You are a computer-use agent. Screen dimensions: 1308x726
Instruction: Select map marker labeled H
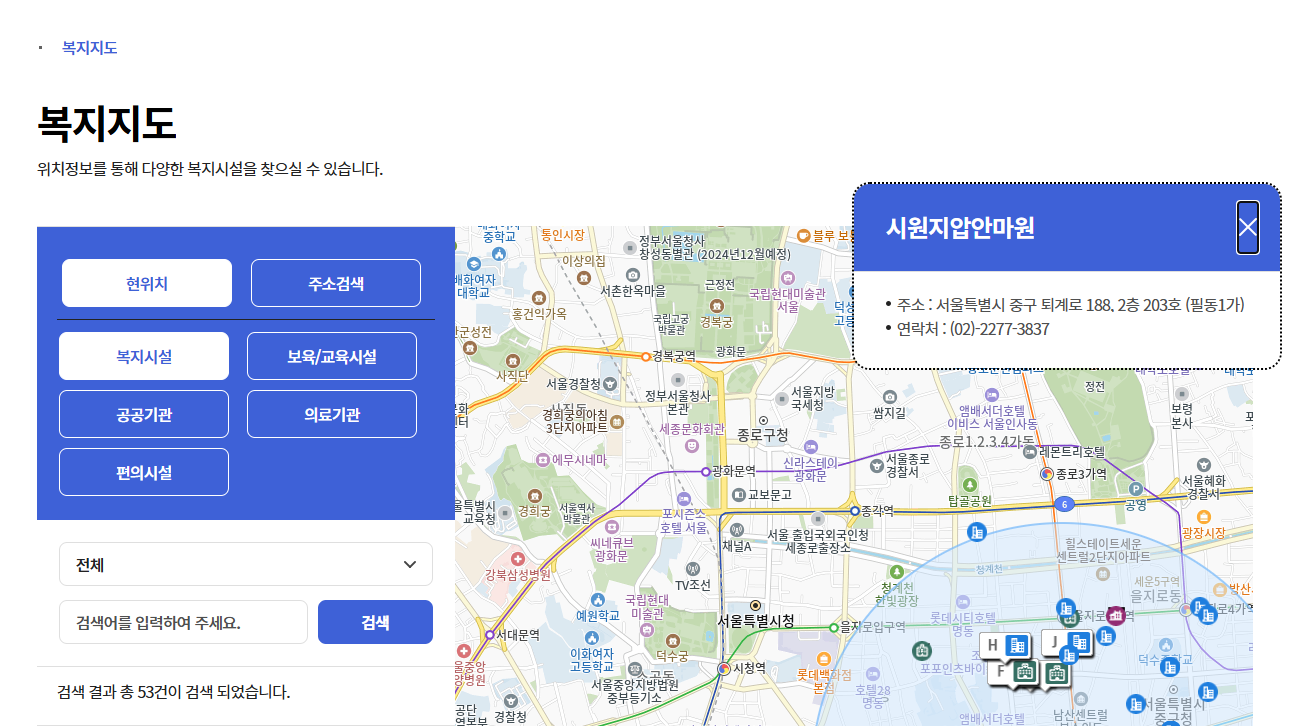1006,646
